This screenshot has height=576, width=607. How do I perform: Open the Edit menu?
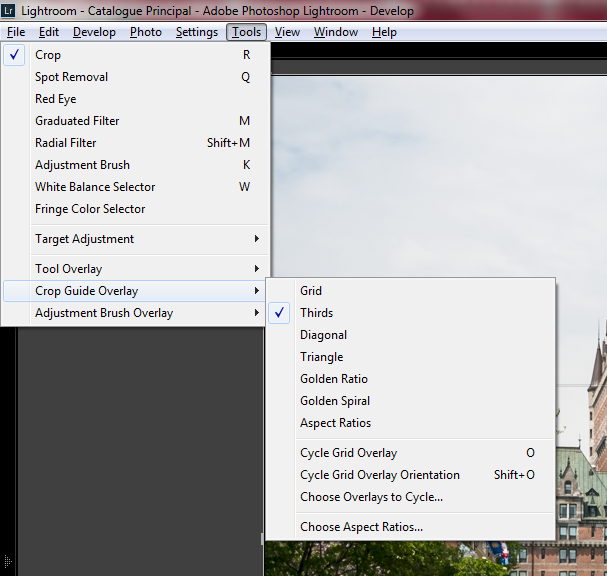(49, 32)
